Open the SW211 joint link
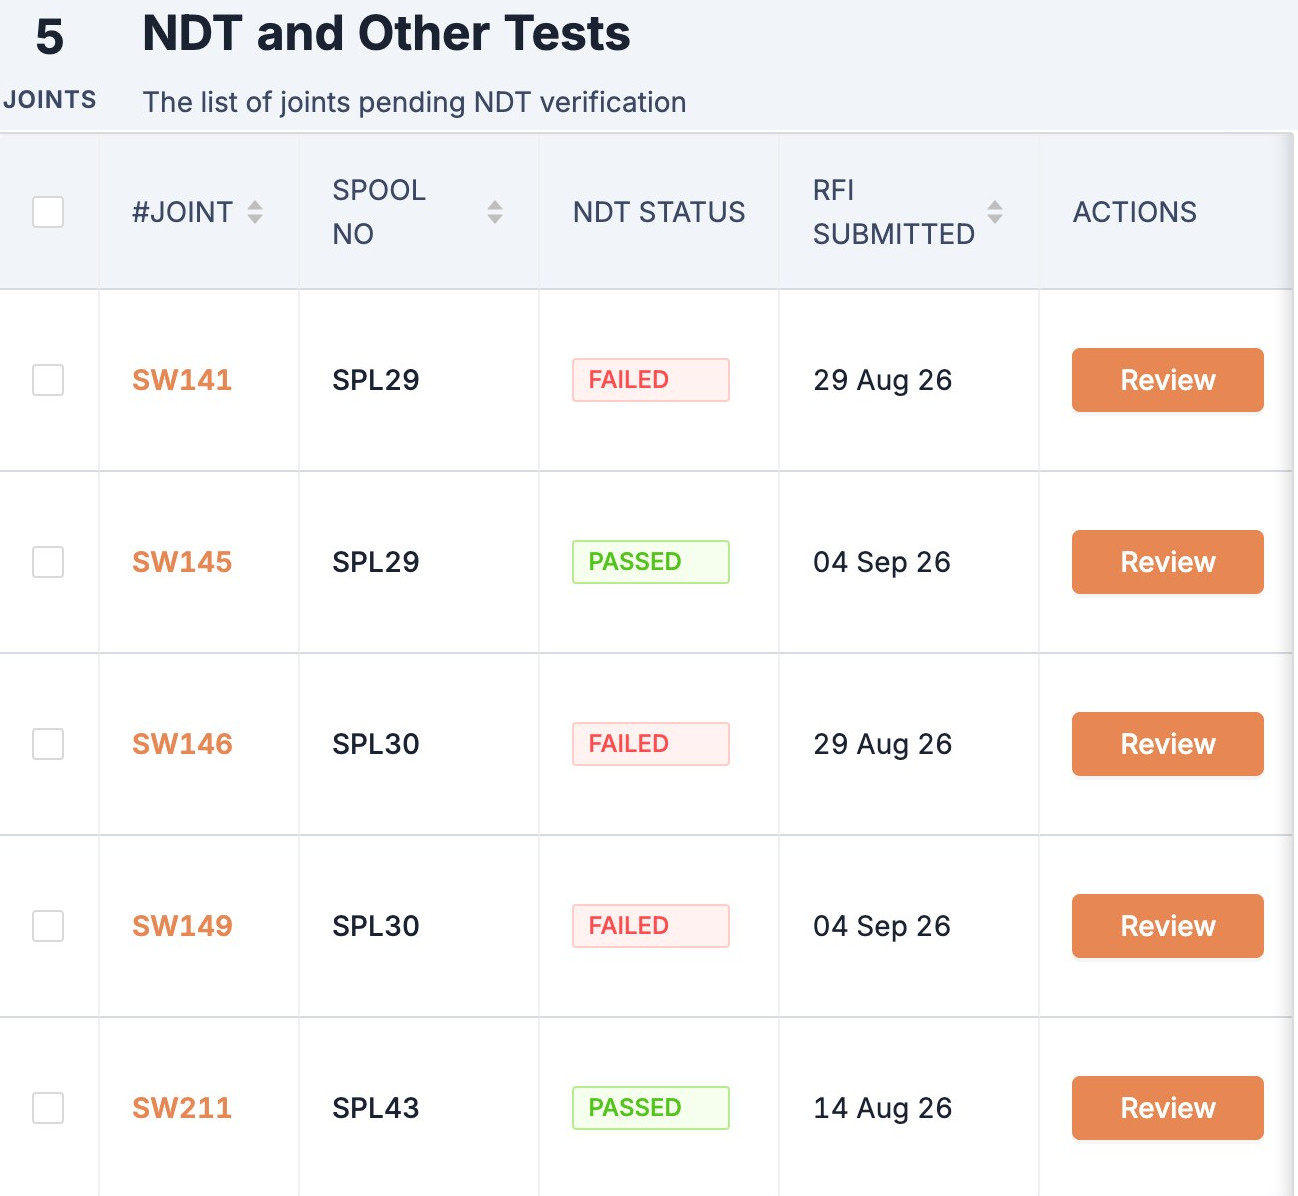The image size is (1298, 1196). click(182, 1108)
